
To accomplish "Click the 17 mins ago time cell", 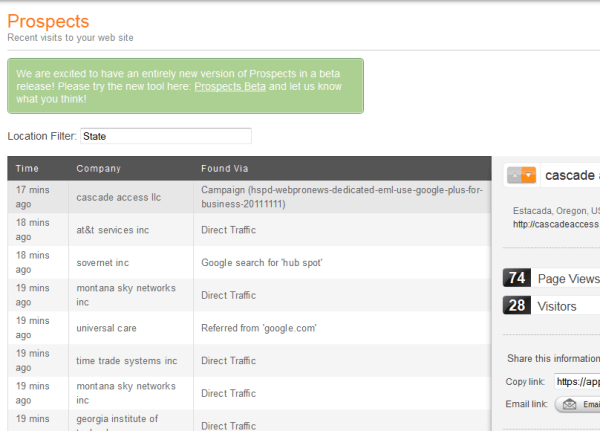I will click(x=38, y=197).
